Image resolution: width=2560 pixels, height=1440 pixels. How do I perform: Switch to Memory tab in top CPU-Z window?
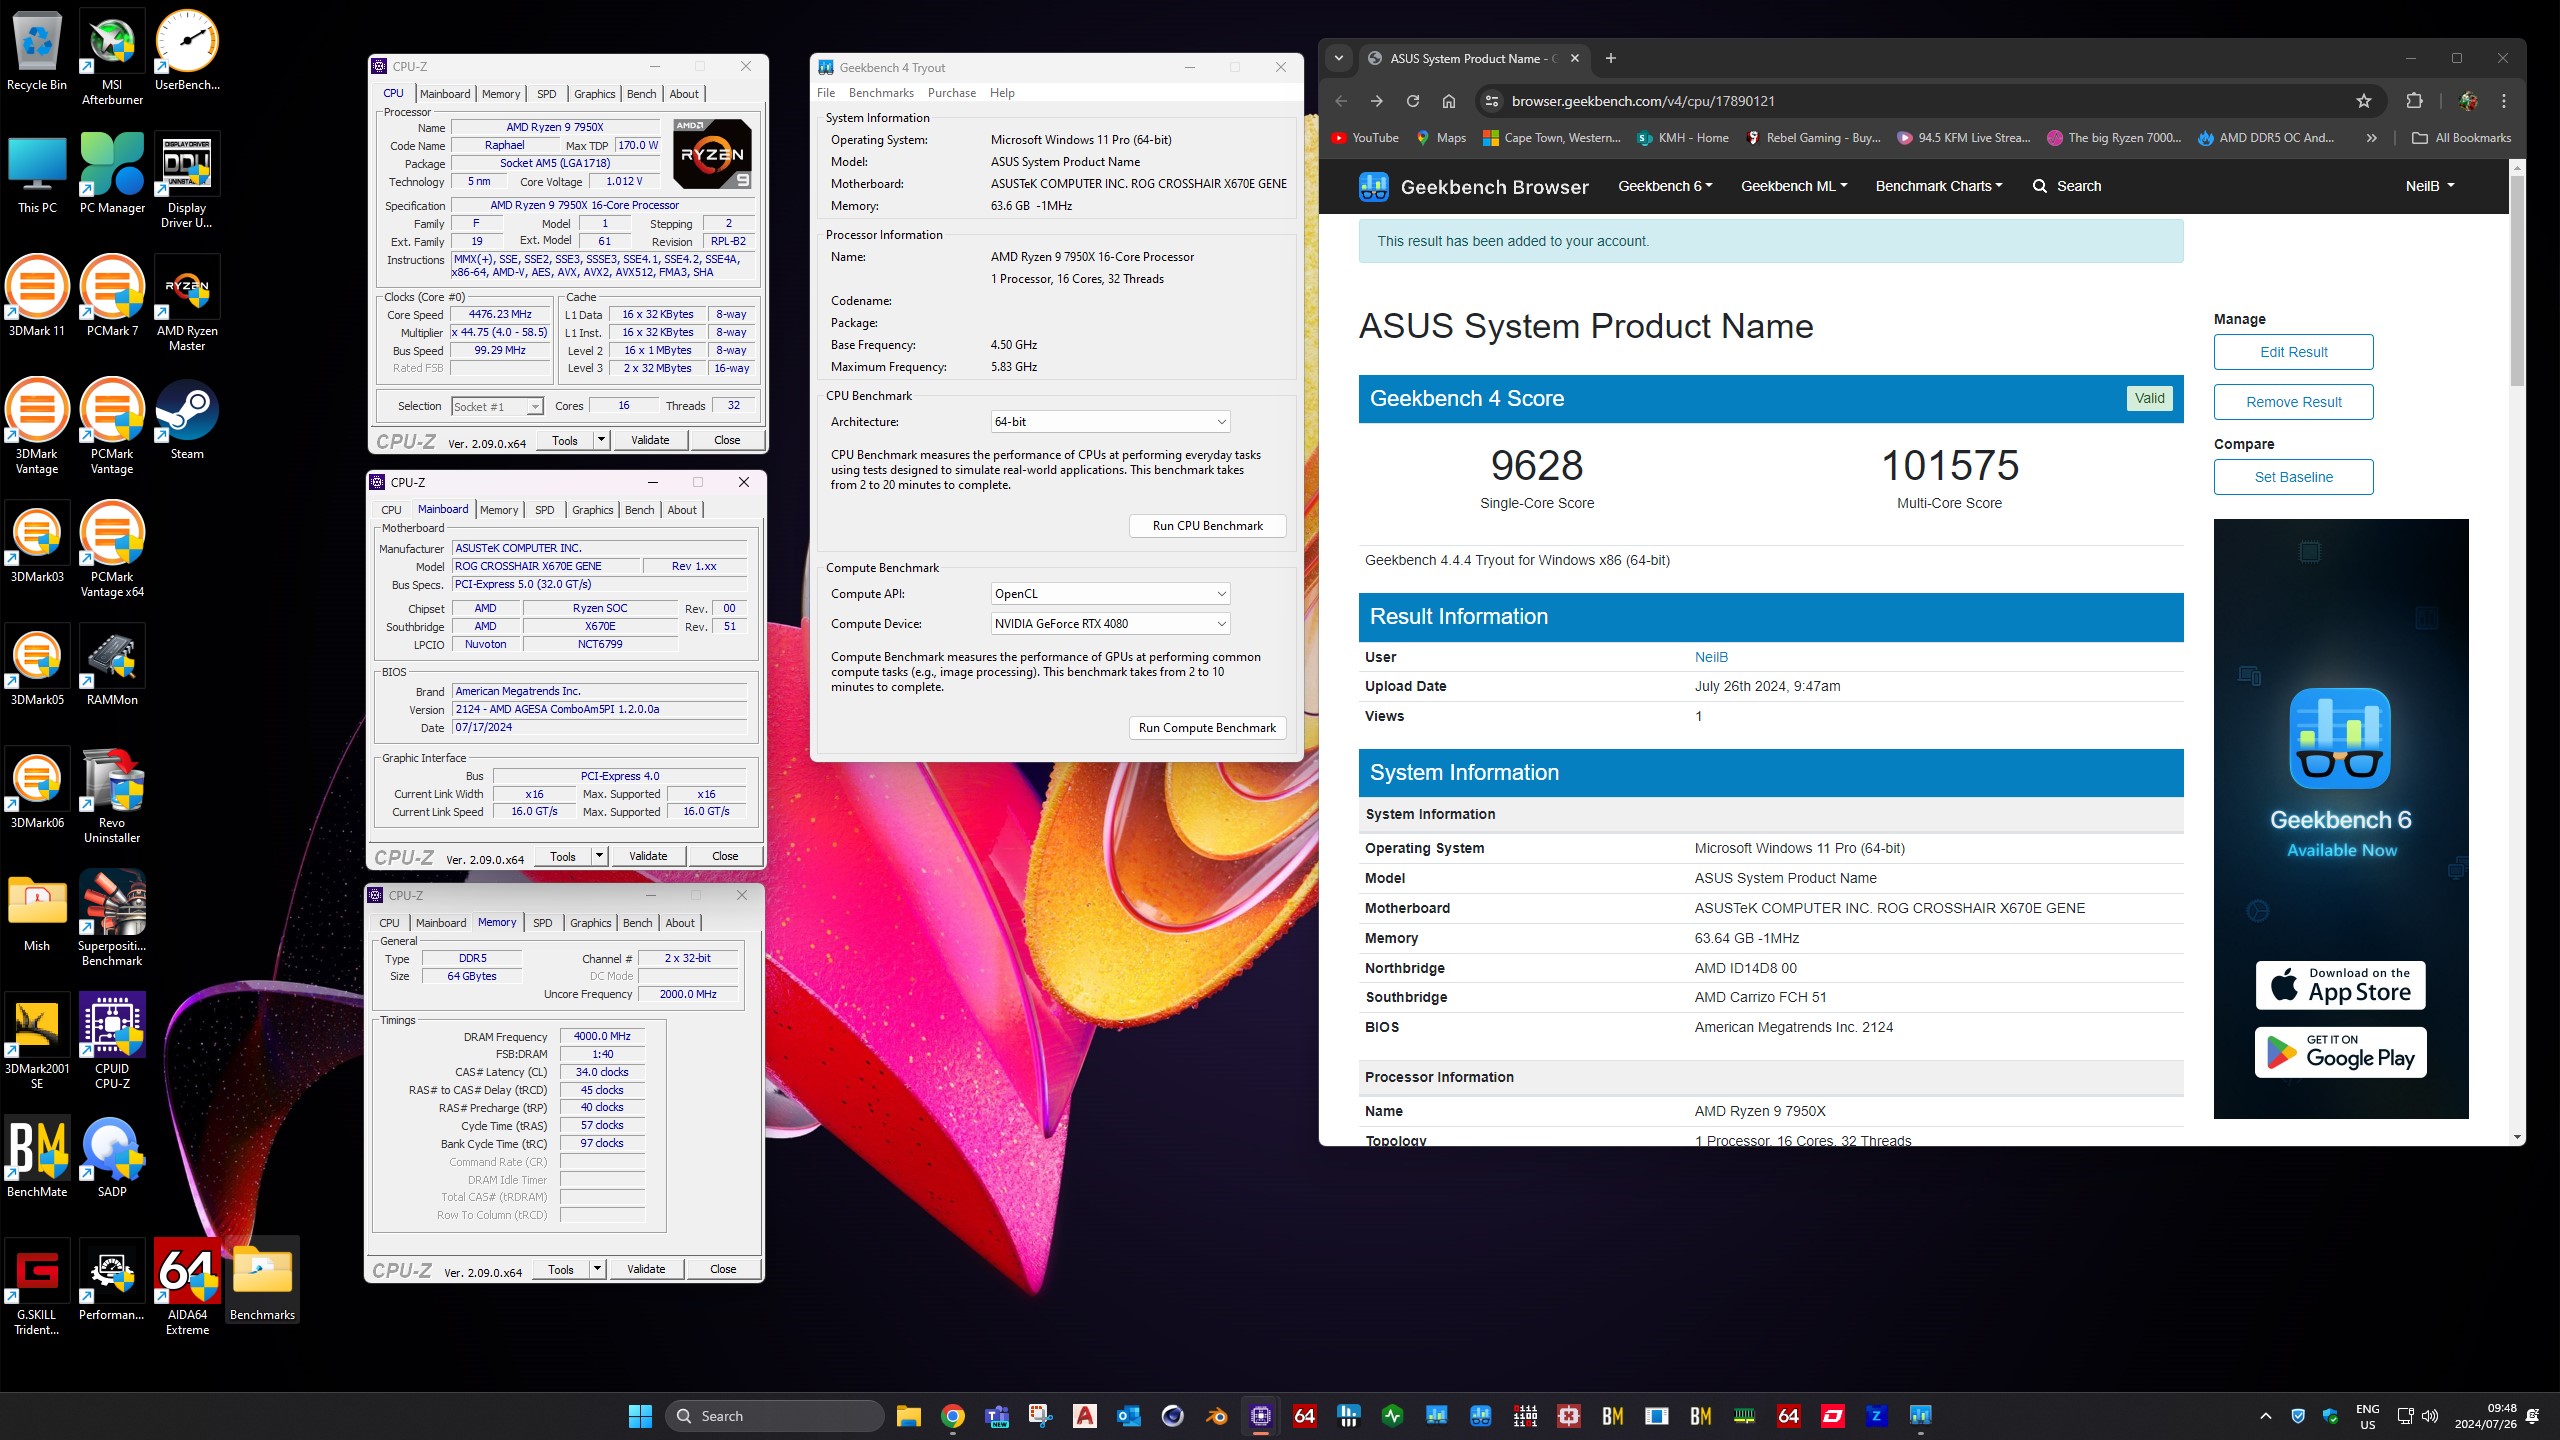pos(501,94)
